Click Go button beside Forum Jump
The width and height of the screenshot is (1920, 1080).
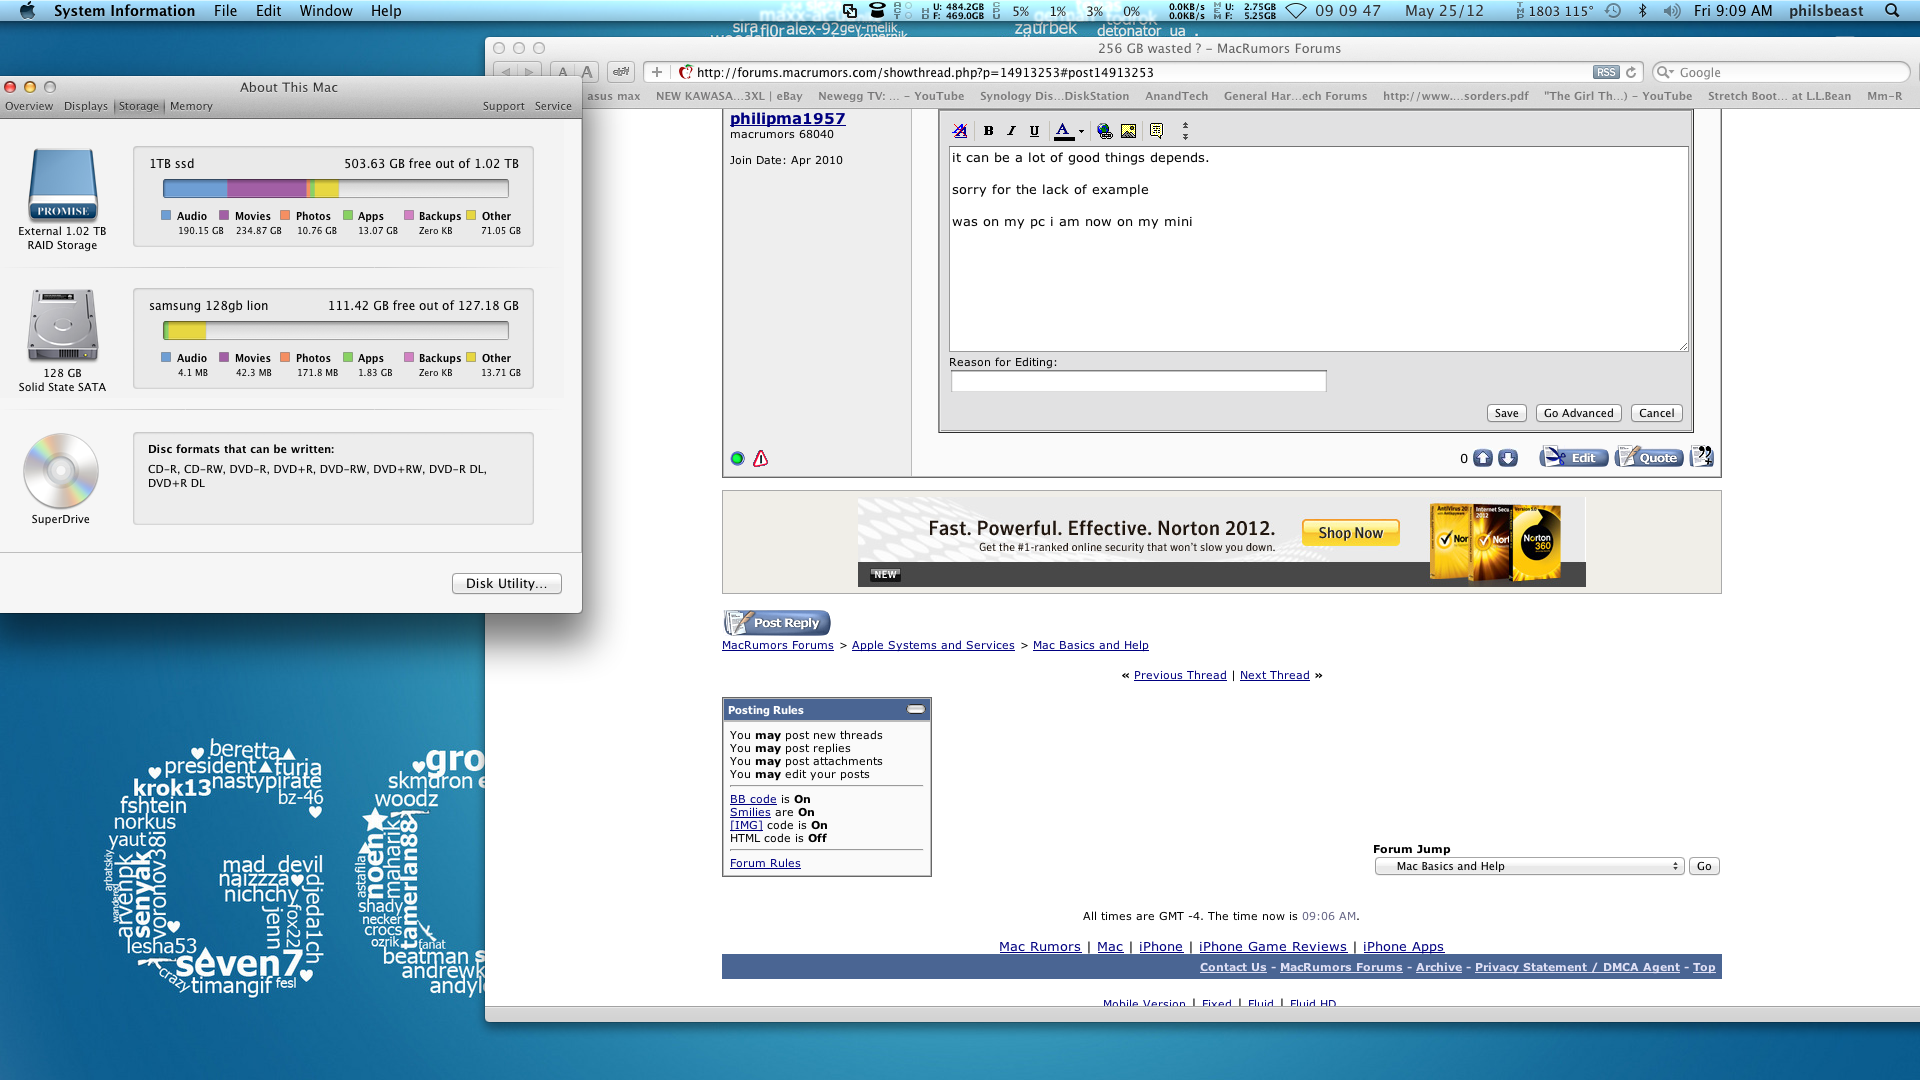point(1704,866)
